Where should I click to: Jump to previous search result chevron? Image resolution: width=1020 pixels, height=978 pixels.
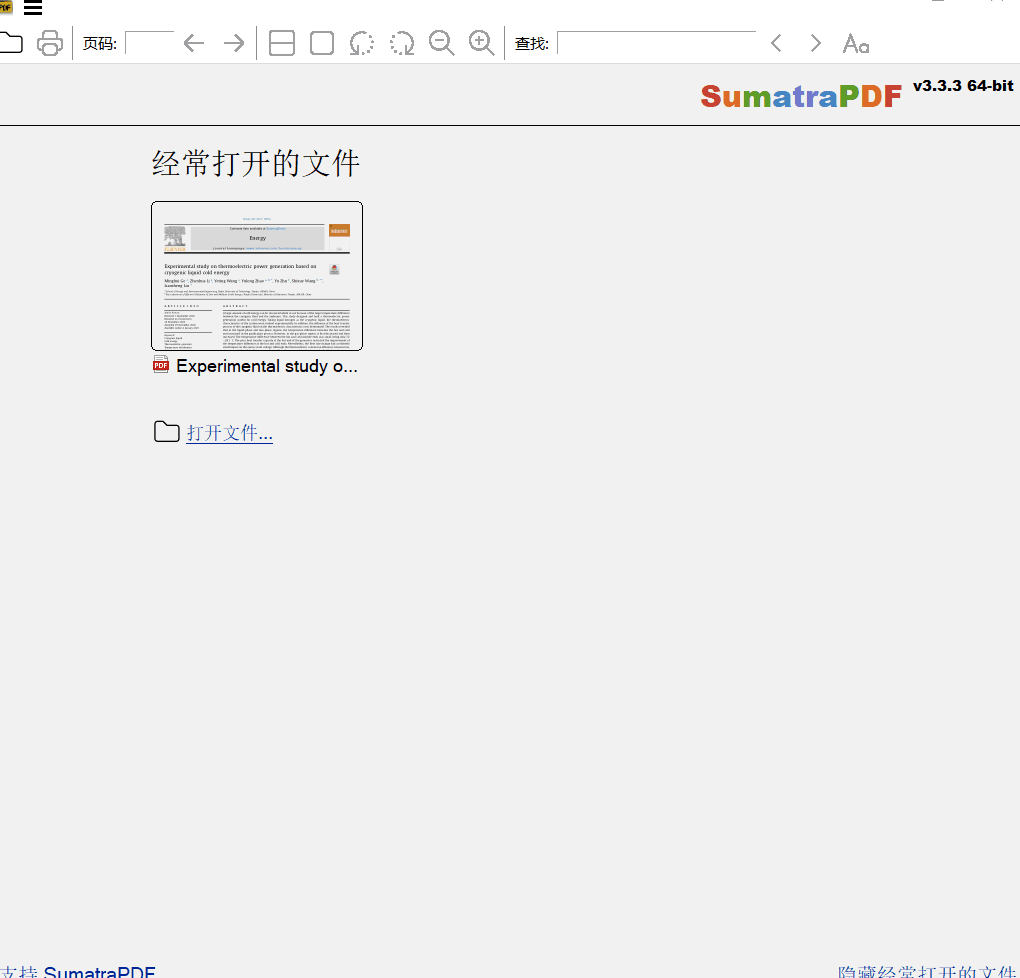pos(776,42)
